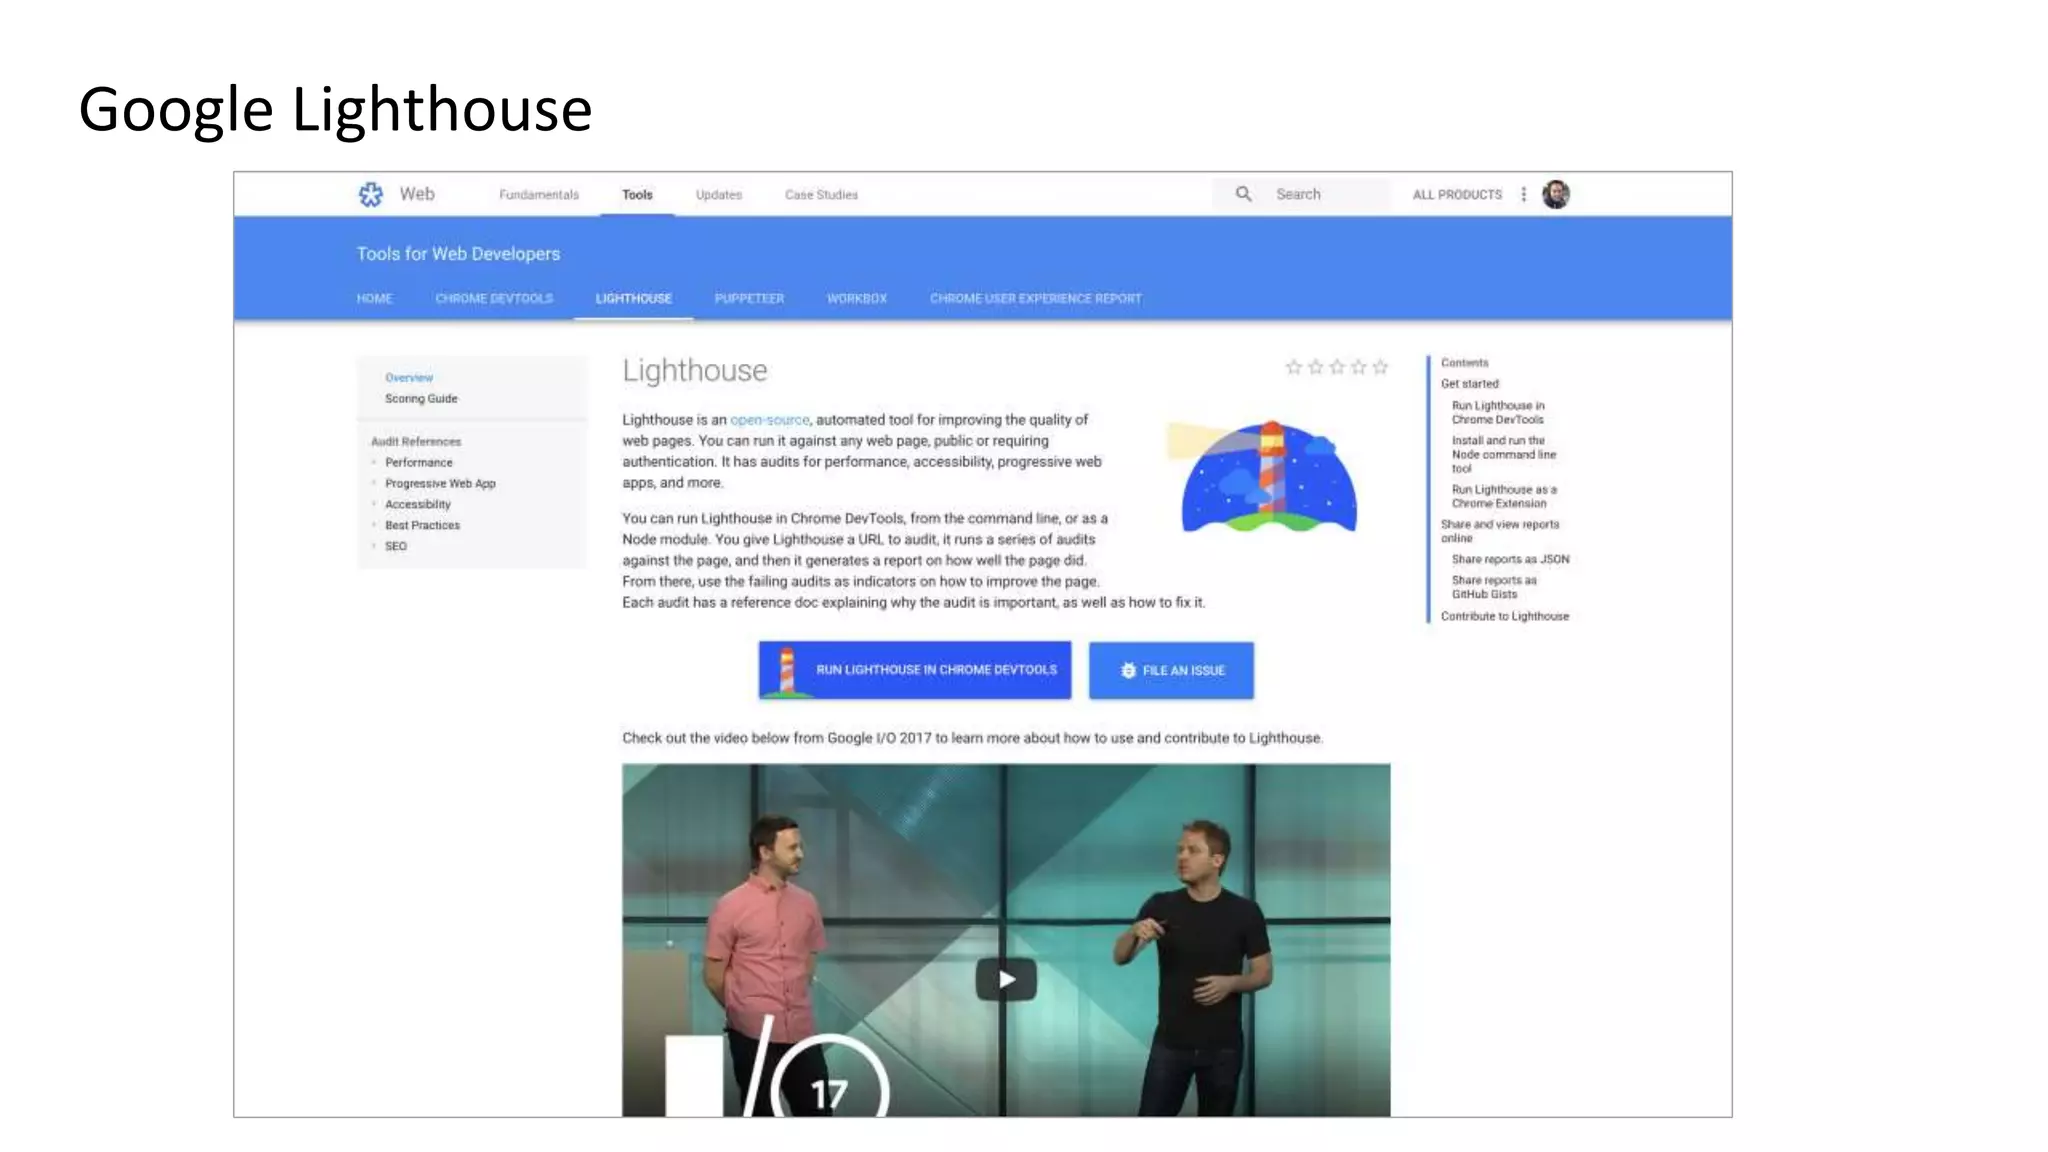Image resolution: width=2048 pixels, height=1152 pixels.
Task: Select the Tools top nav item
Action: tap(637, 195)
